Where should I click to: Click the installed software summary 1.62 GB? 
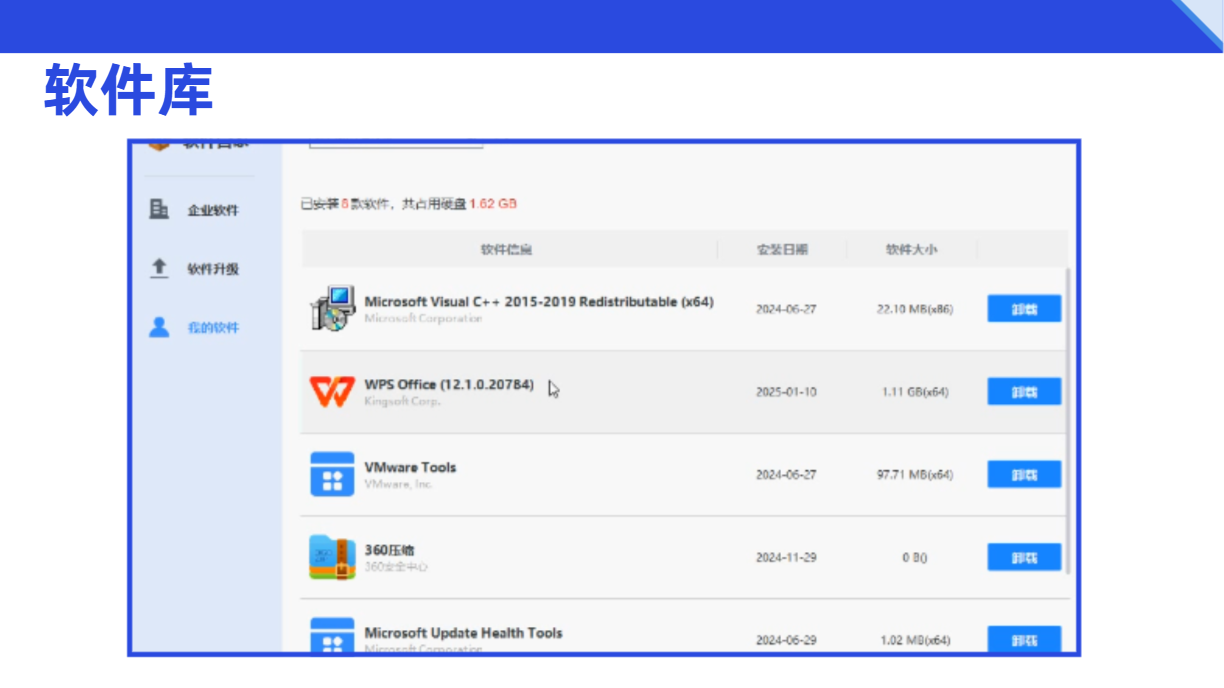click(x=493, y=203)
